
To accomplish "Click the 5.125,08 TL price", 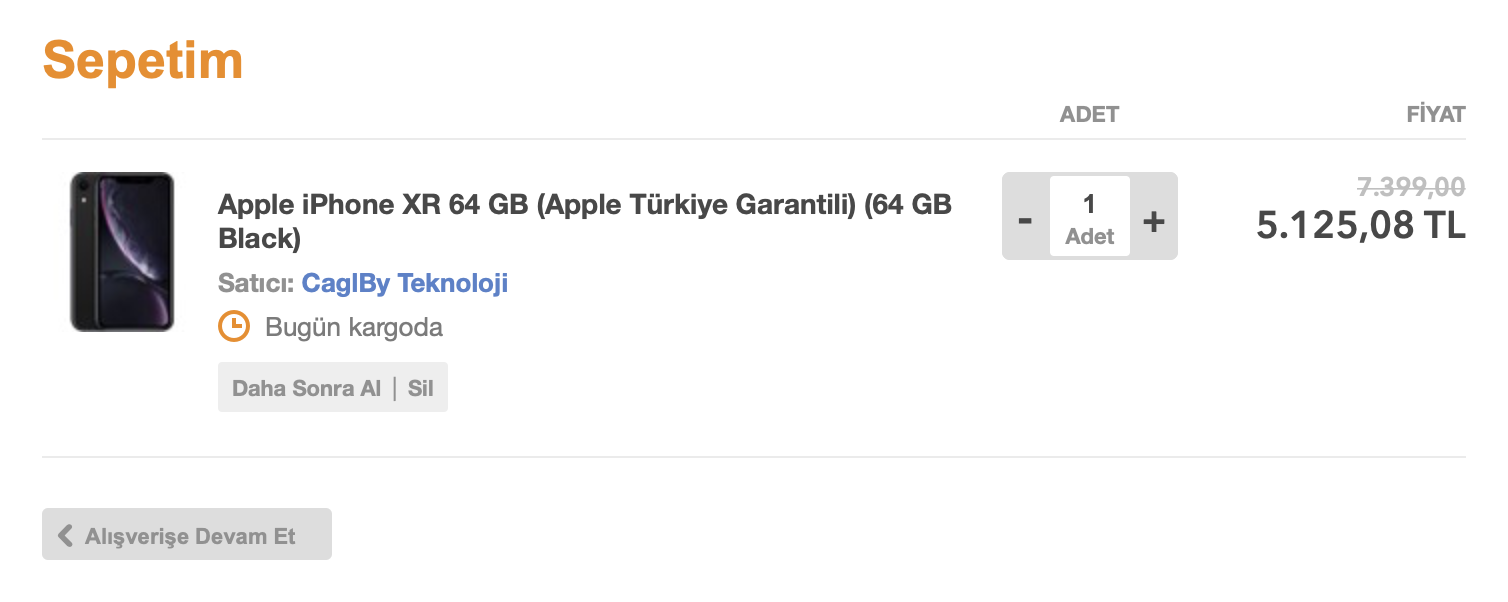I will click(x=1360, y=225).
